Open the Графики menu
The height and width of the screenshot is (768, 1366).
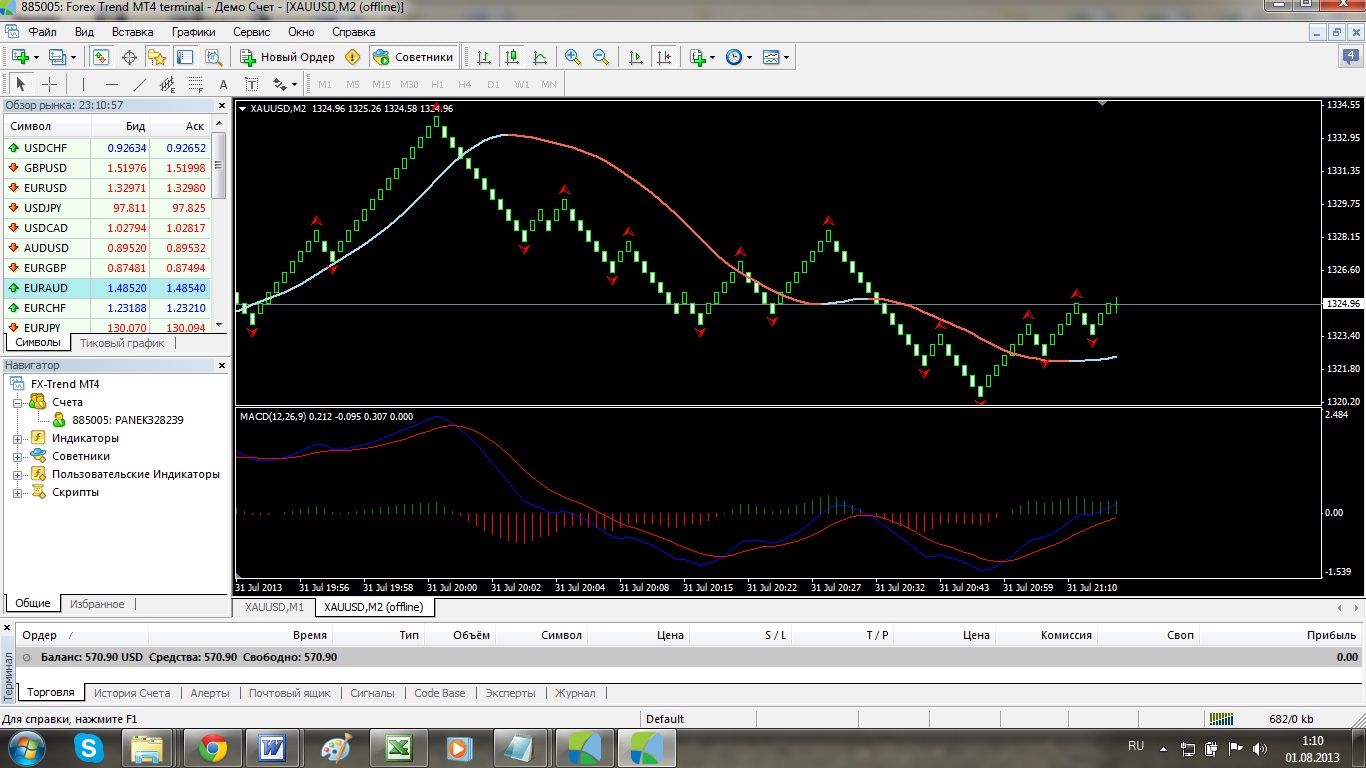[193, 31]
